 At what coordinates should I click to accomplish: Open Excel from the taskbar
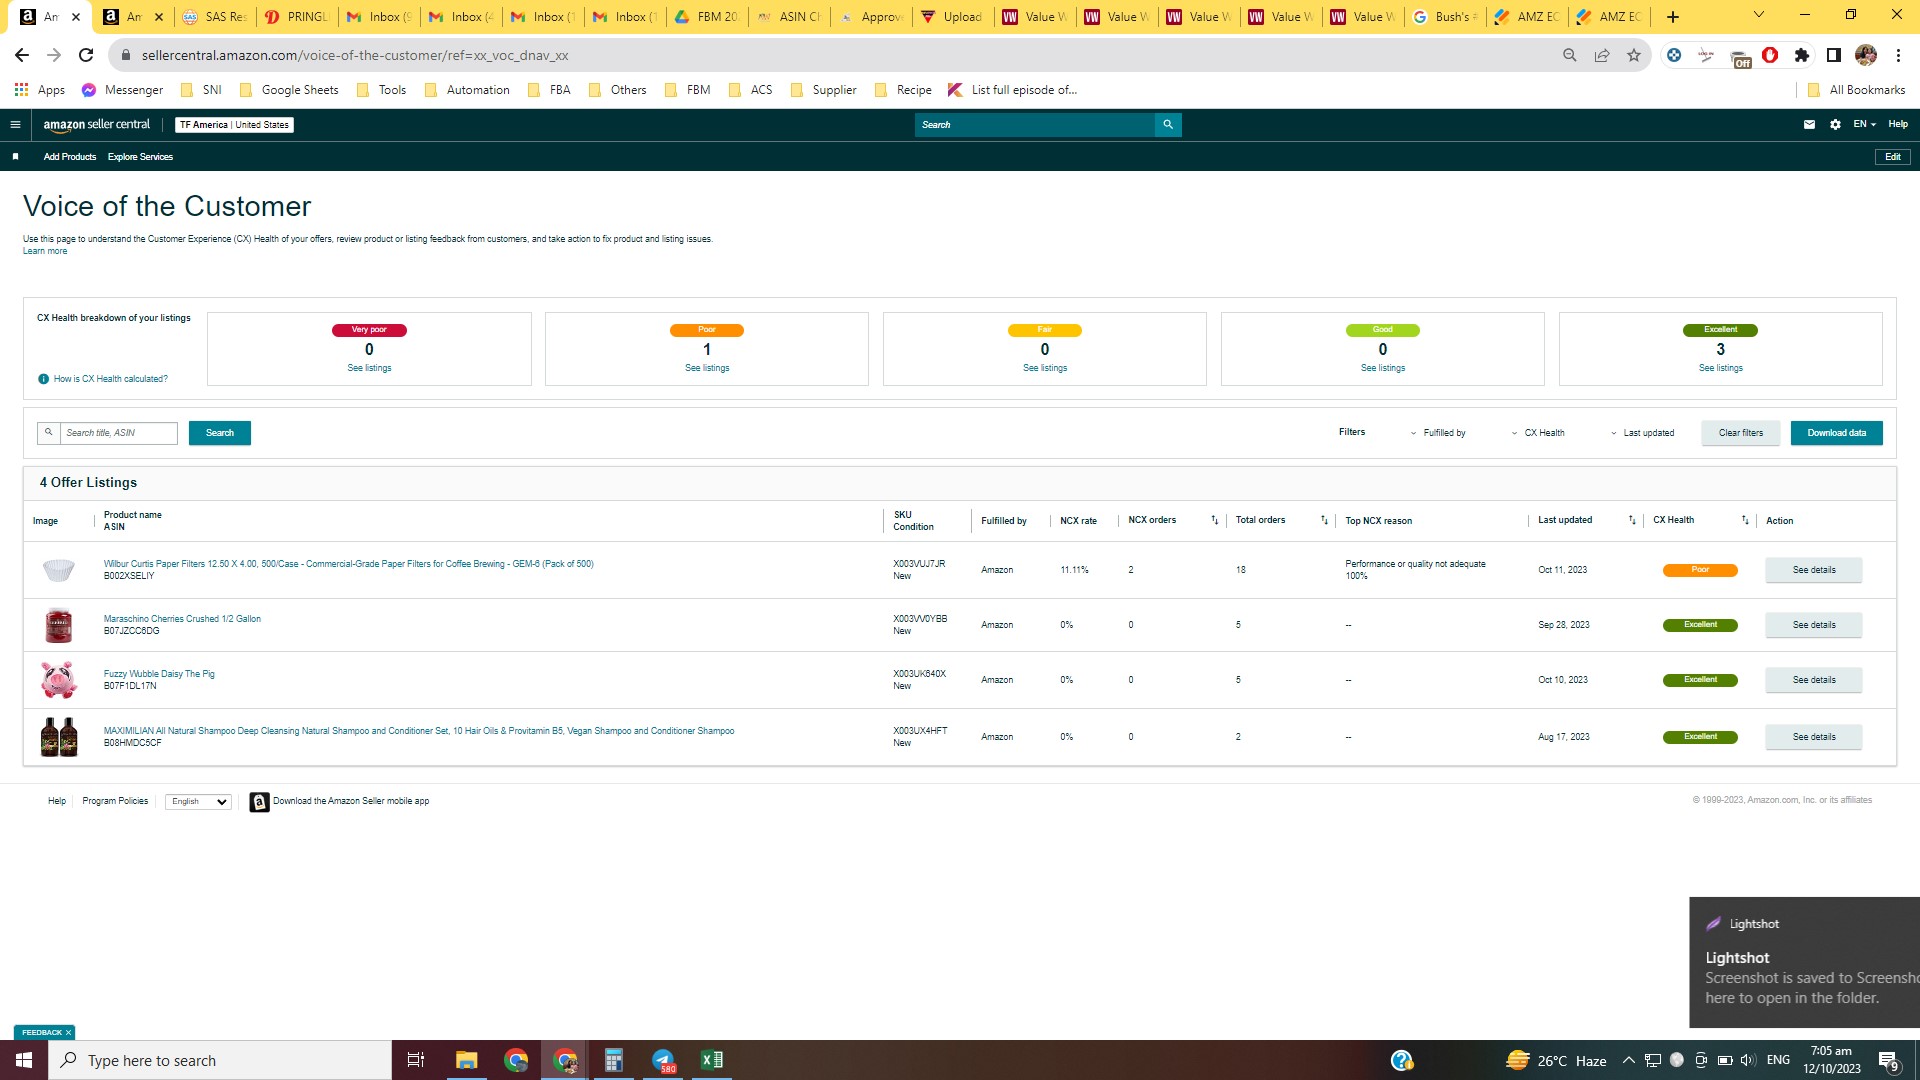tap(712, 1060)
